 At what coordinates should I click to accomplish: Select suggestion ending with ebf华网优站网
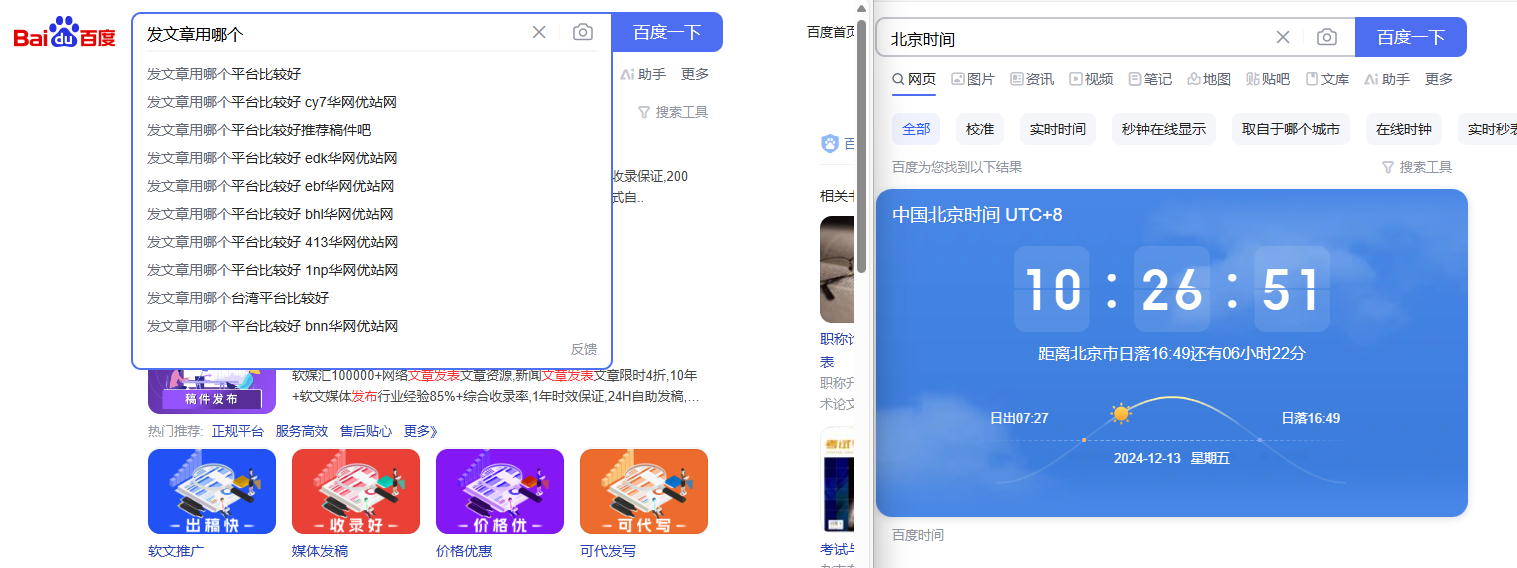(x=271, y=186)
